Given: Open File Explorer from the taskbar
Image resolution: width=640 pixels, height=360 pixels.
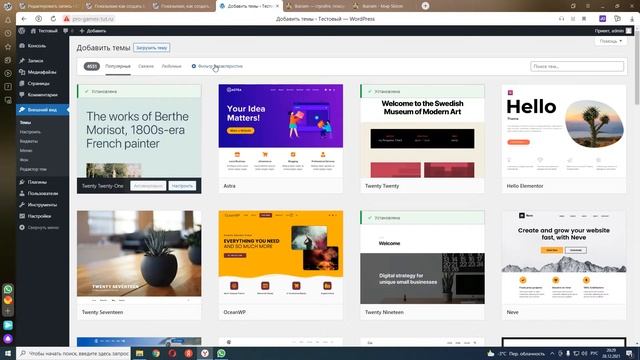Looking at the screenshot, I should click(140, 353).
